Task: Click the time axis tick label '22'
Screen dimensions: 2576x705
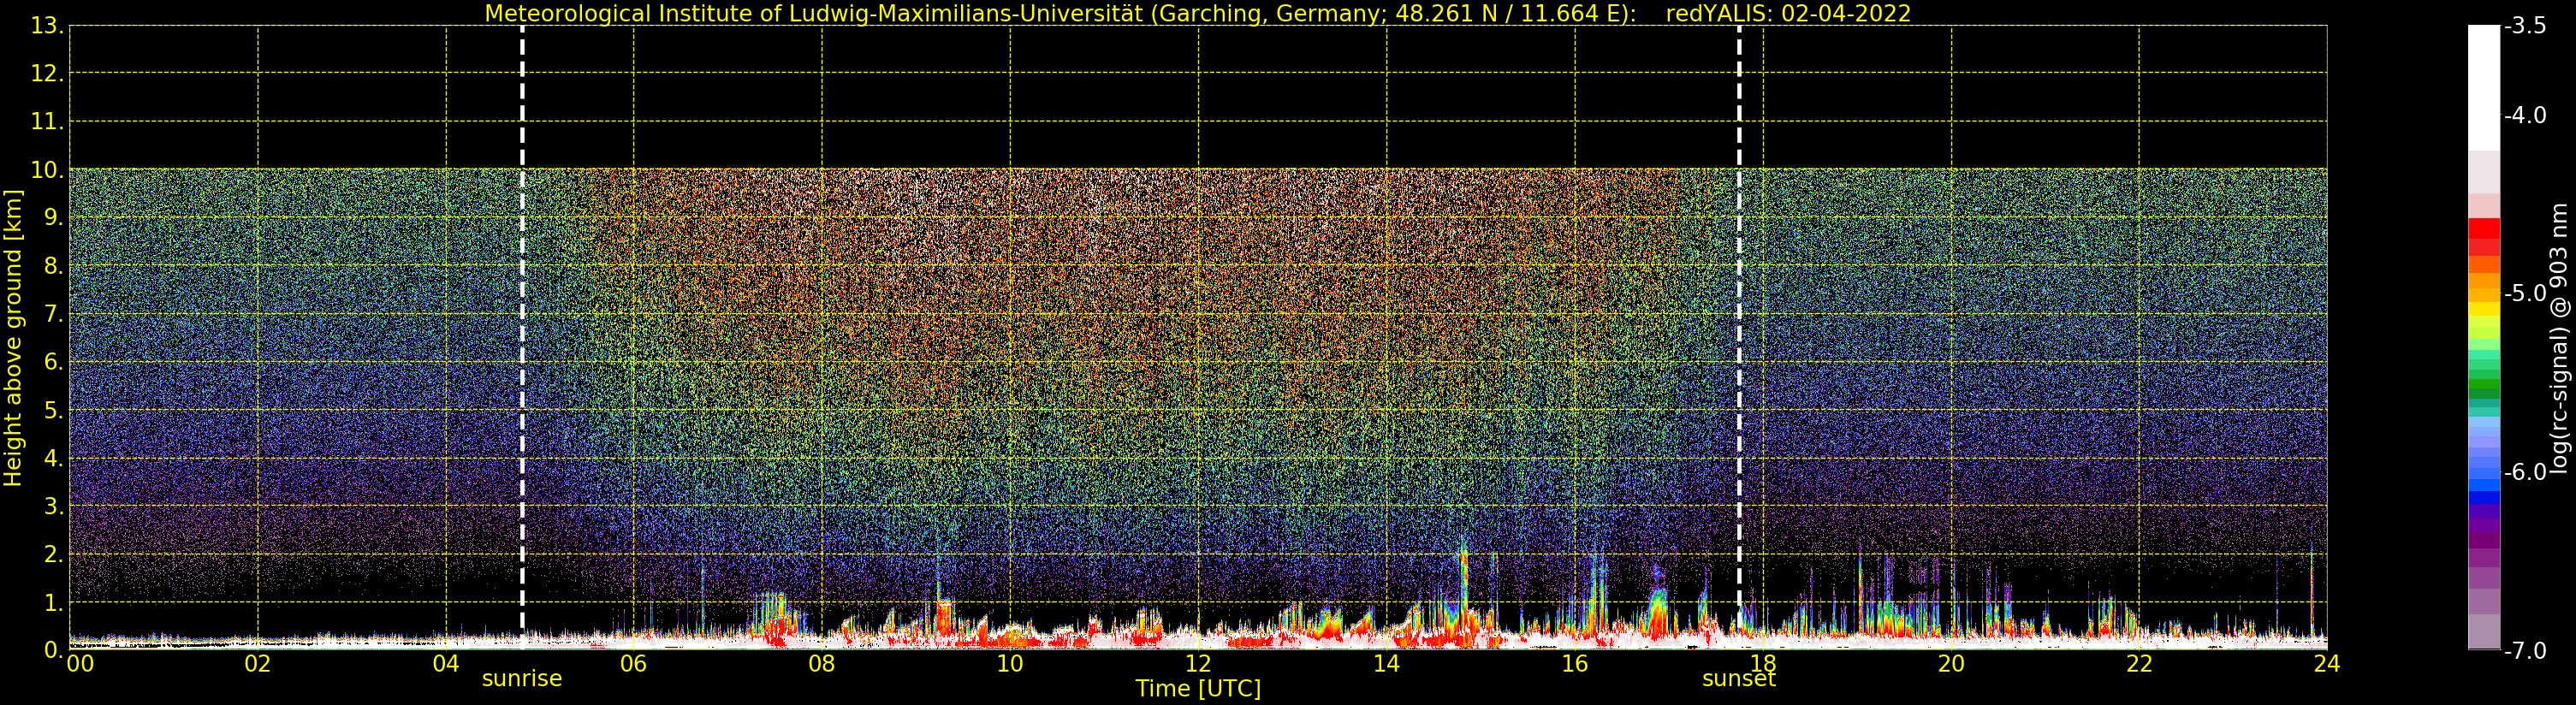Action: (2139, 664)
